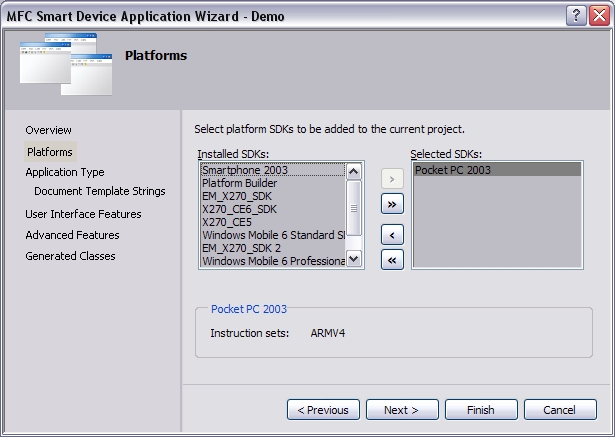615x437 pixels.
Task: Click the wizard windows illustration image
Action: (66, 64)
